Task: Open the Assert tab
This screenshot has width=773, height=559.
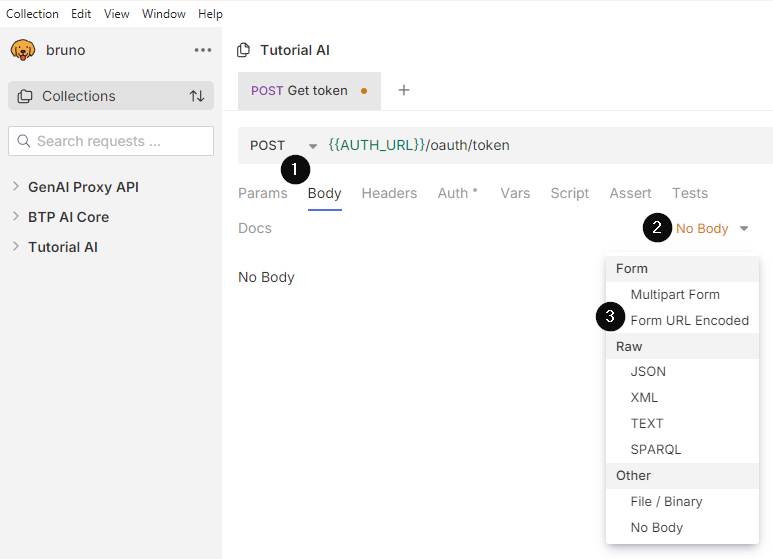Action: pos(630,193)
